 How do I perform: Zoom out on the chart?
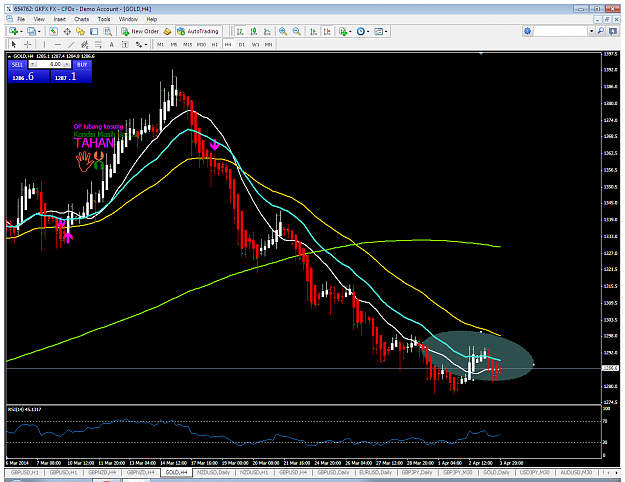point(297,31)
